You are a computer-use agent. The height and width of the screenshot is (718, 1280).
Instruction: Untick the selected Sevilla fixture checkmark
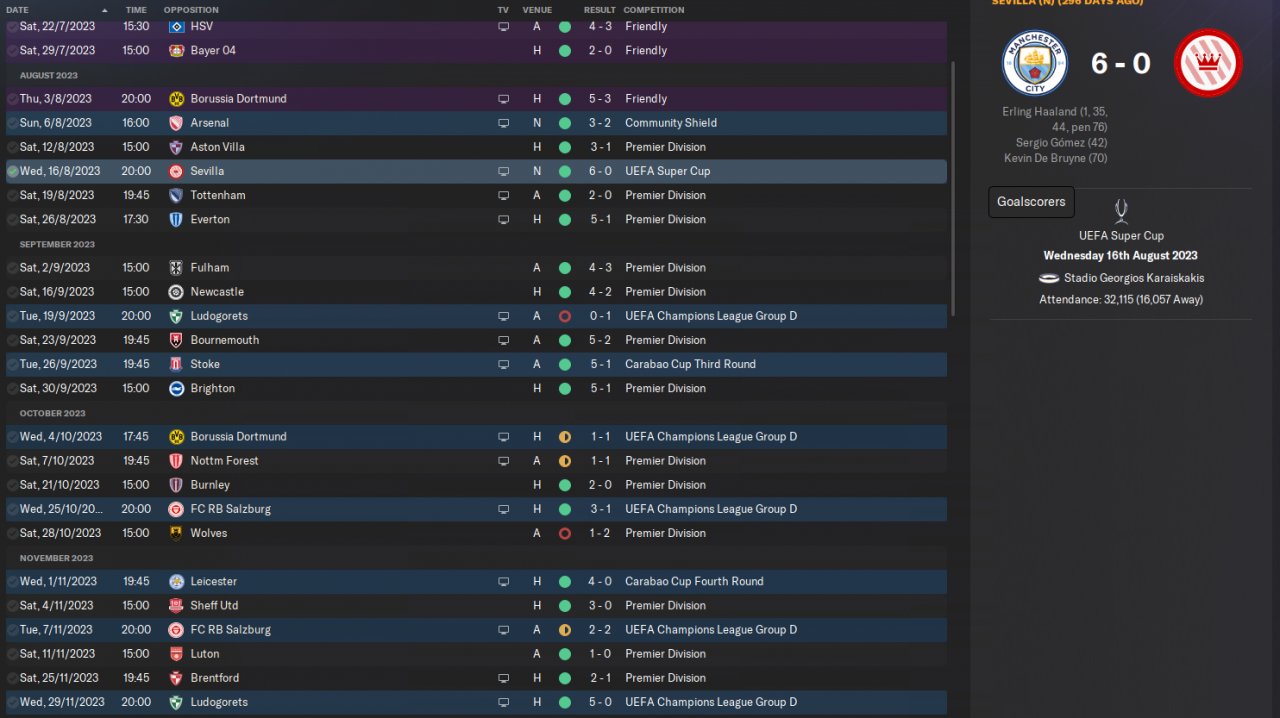(12, 171)
